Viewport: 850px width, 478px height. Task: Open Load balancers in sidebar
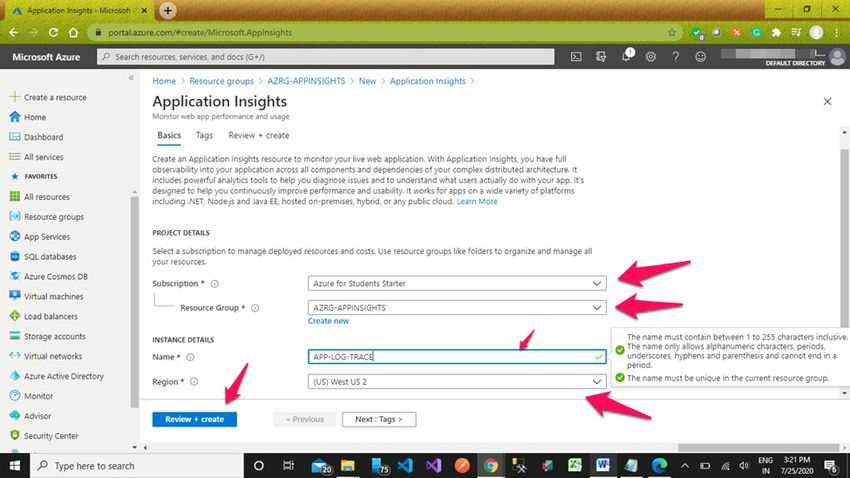(x=43, y=316)
